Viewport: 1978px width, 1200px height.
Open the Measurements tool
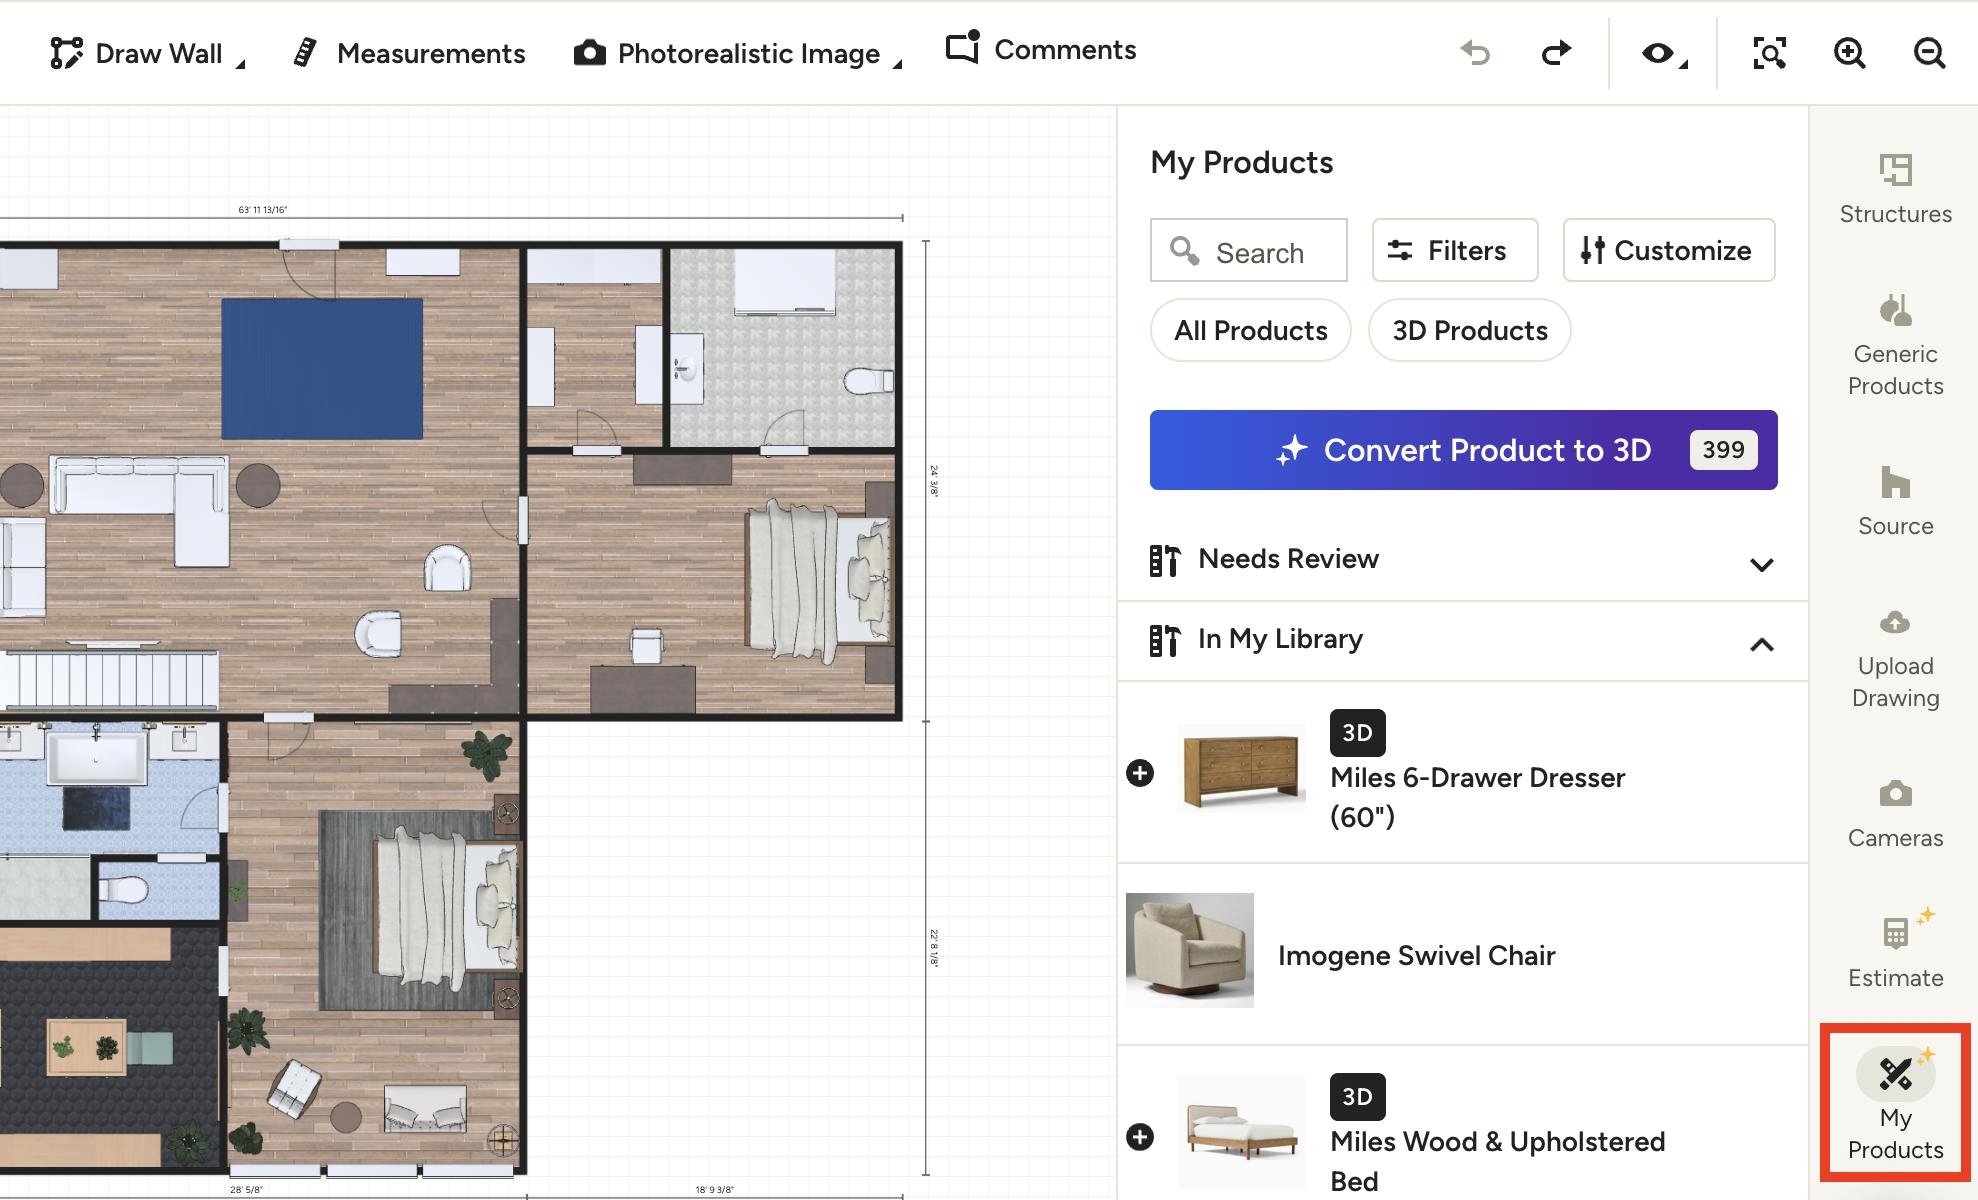tap(410, 53)
